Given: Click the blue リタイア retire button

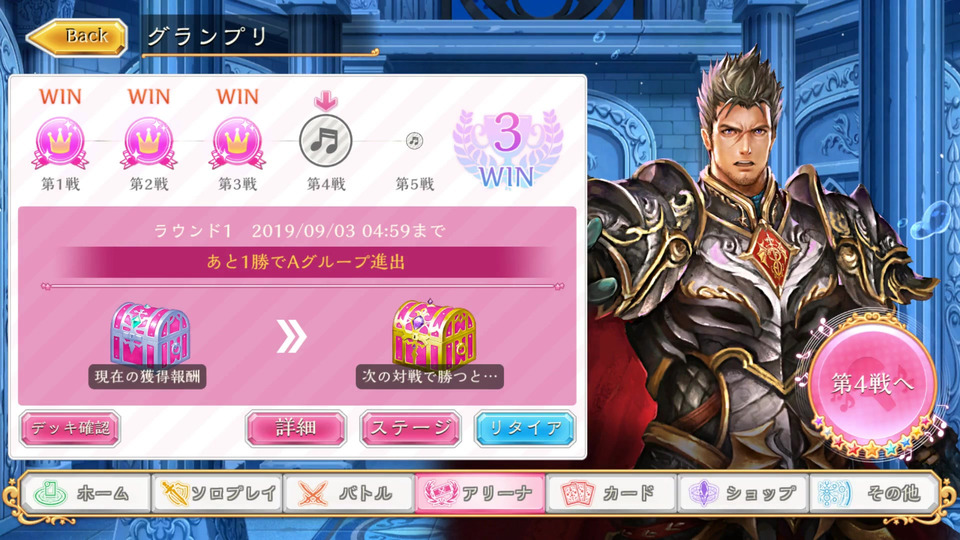Looking at the screenshot, I should [x=525, y=428].
